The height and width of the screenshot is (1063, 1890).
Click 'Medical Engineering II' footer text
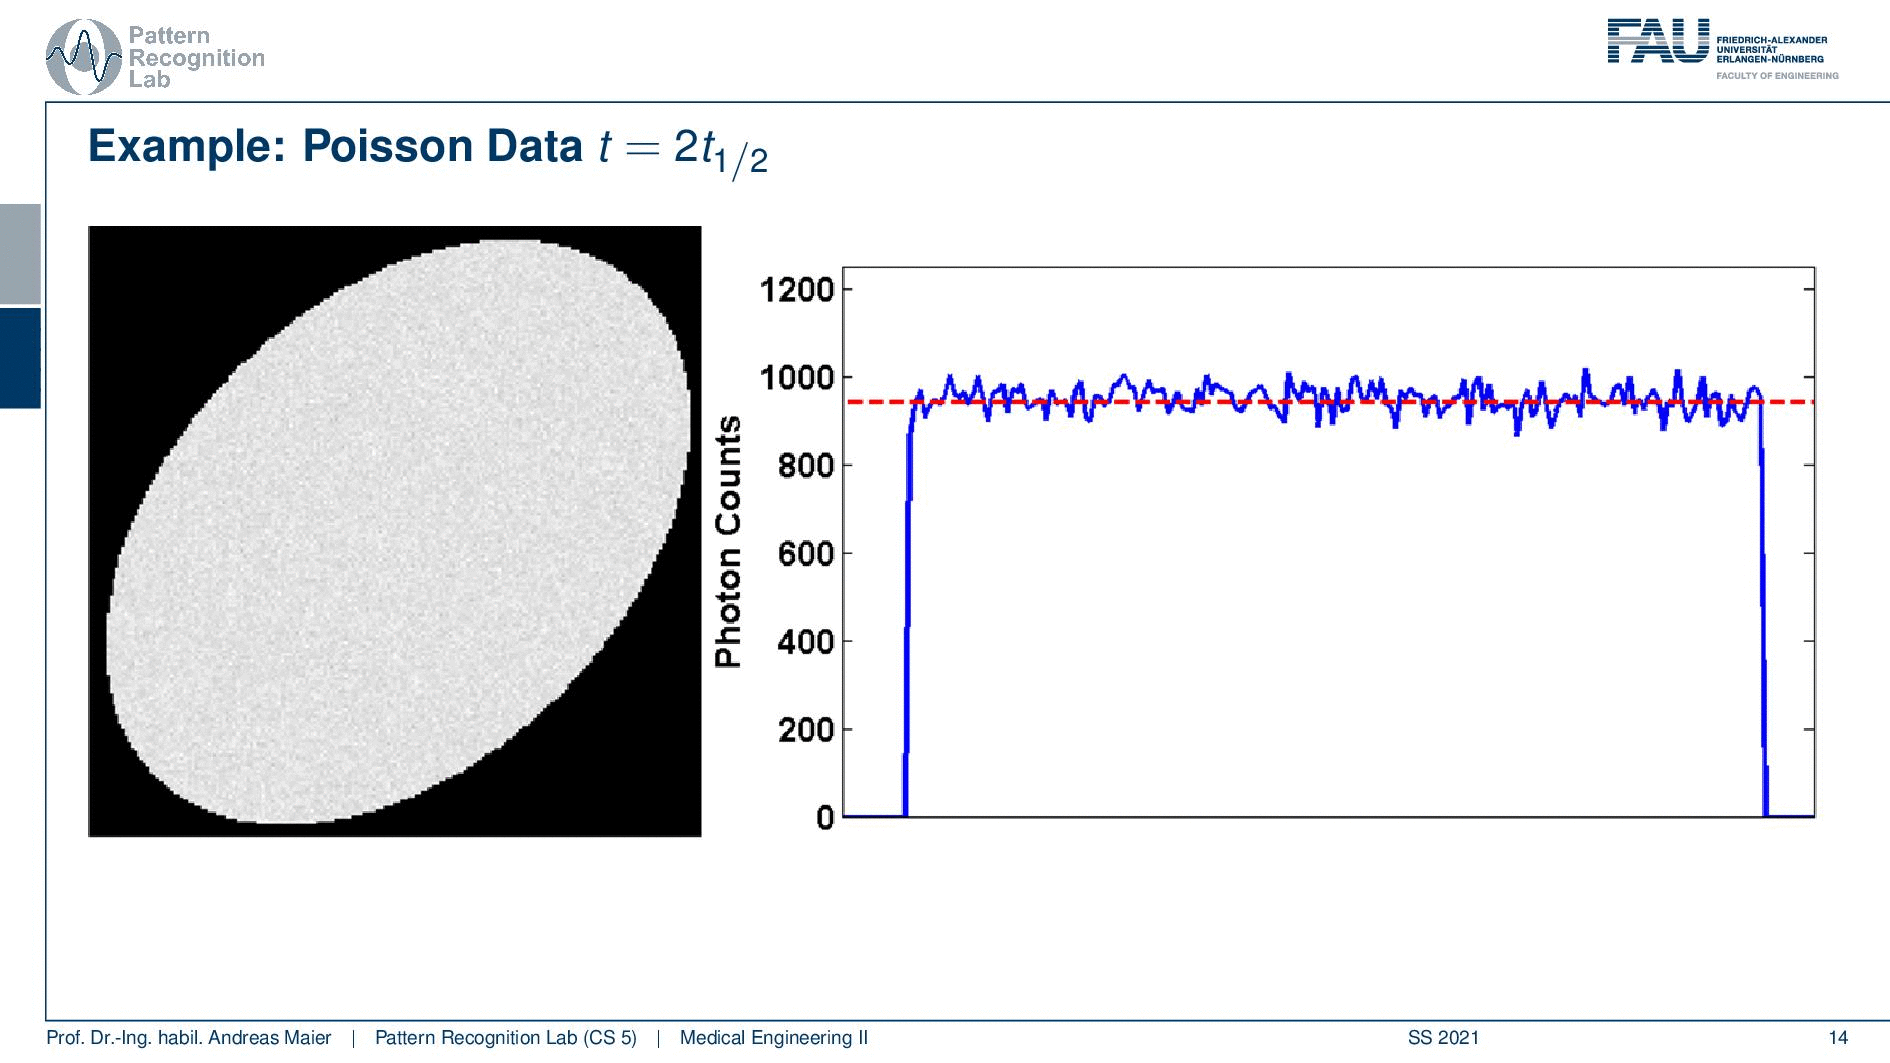pos(774,1038)
